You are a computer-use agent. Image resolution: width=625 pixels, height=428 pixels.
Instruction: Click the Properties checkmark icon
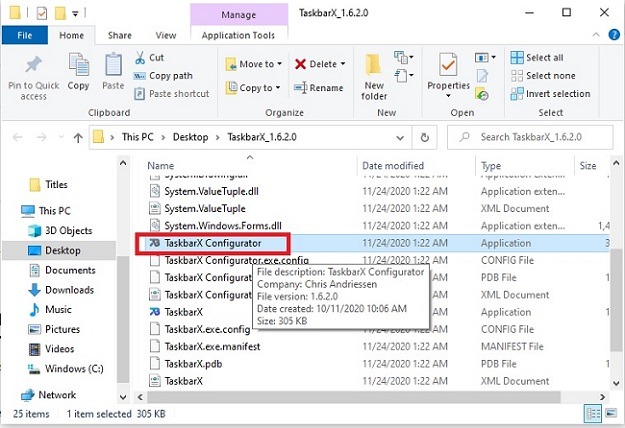click(448, 65)
